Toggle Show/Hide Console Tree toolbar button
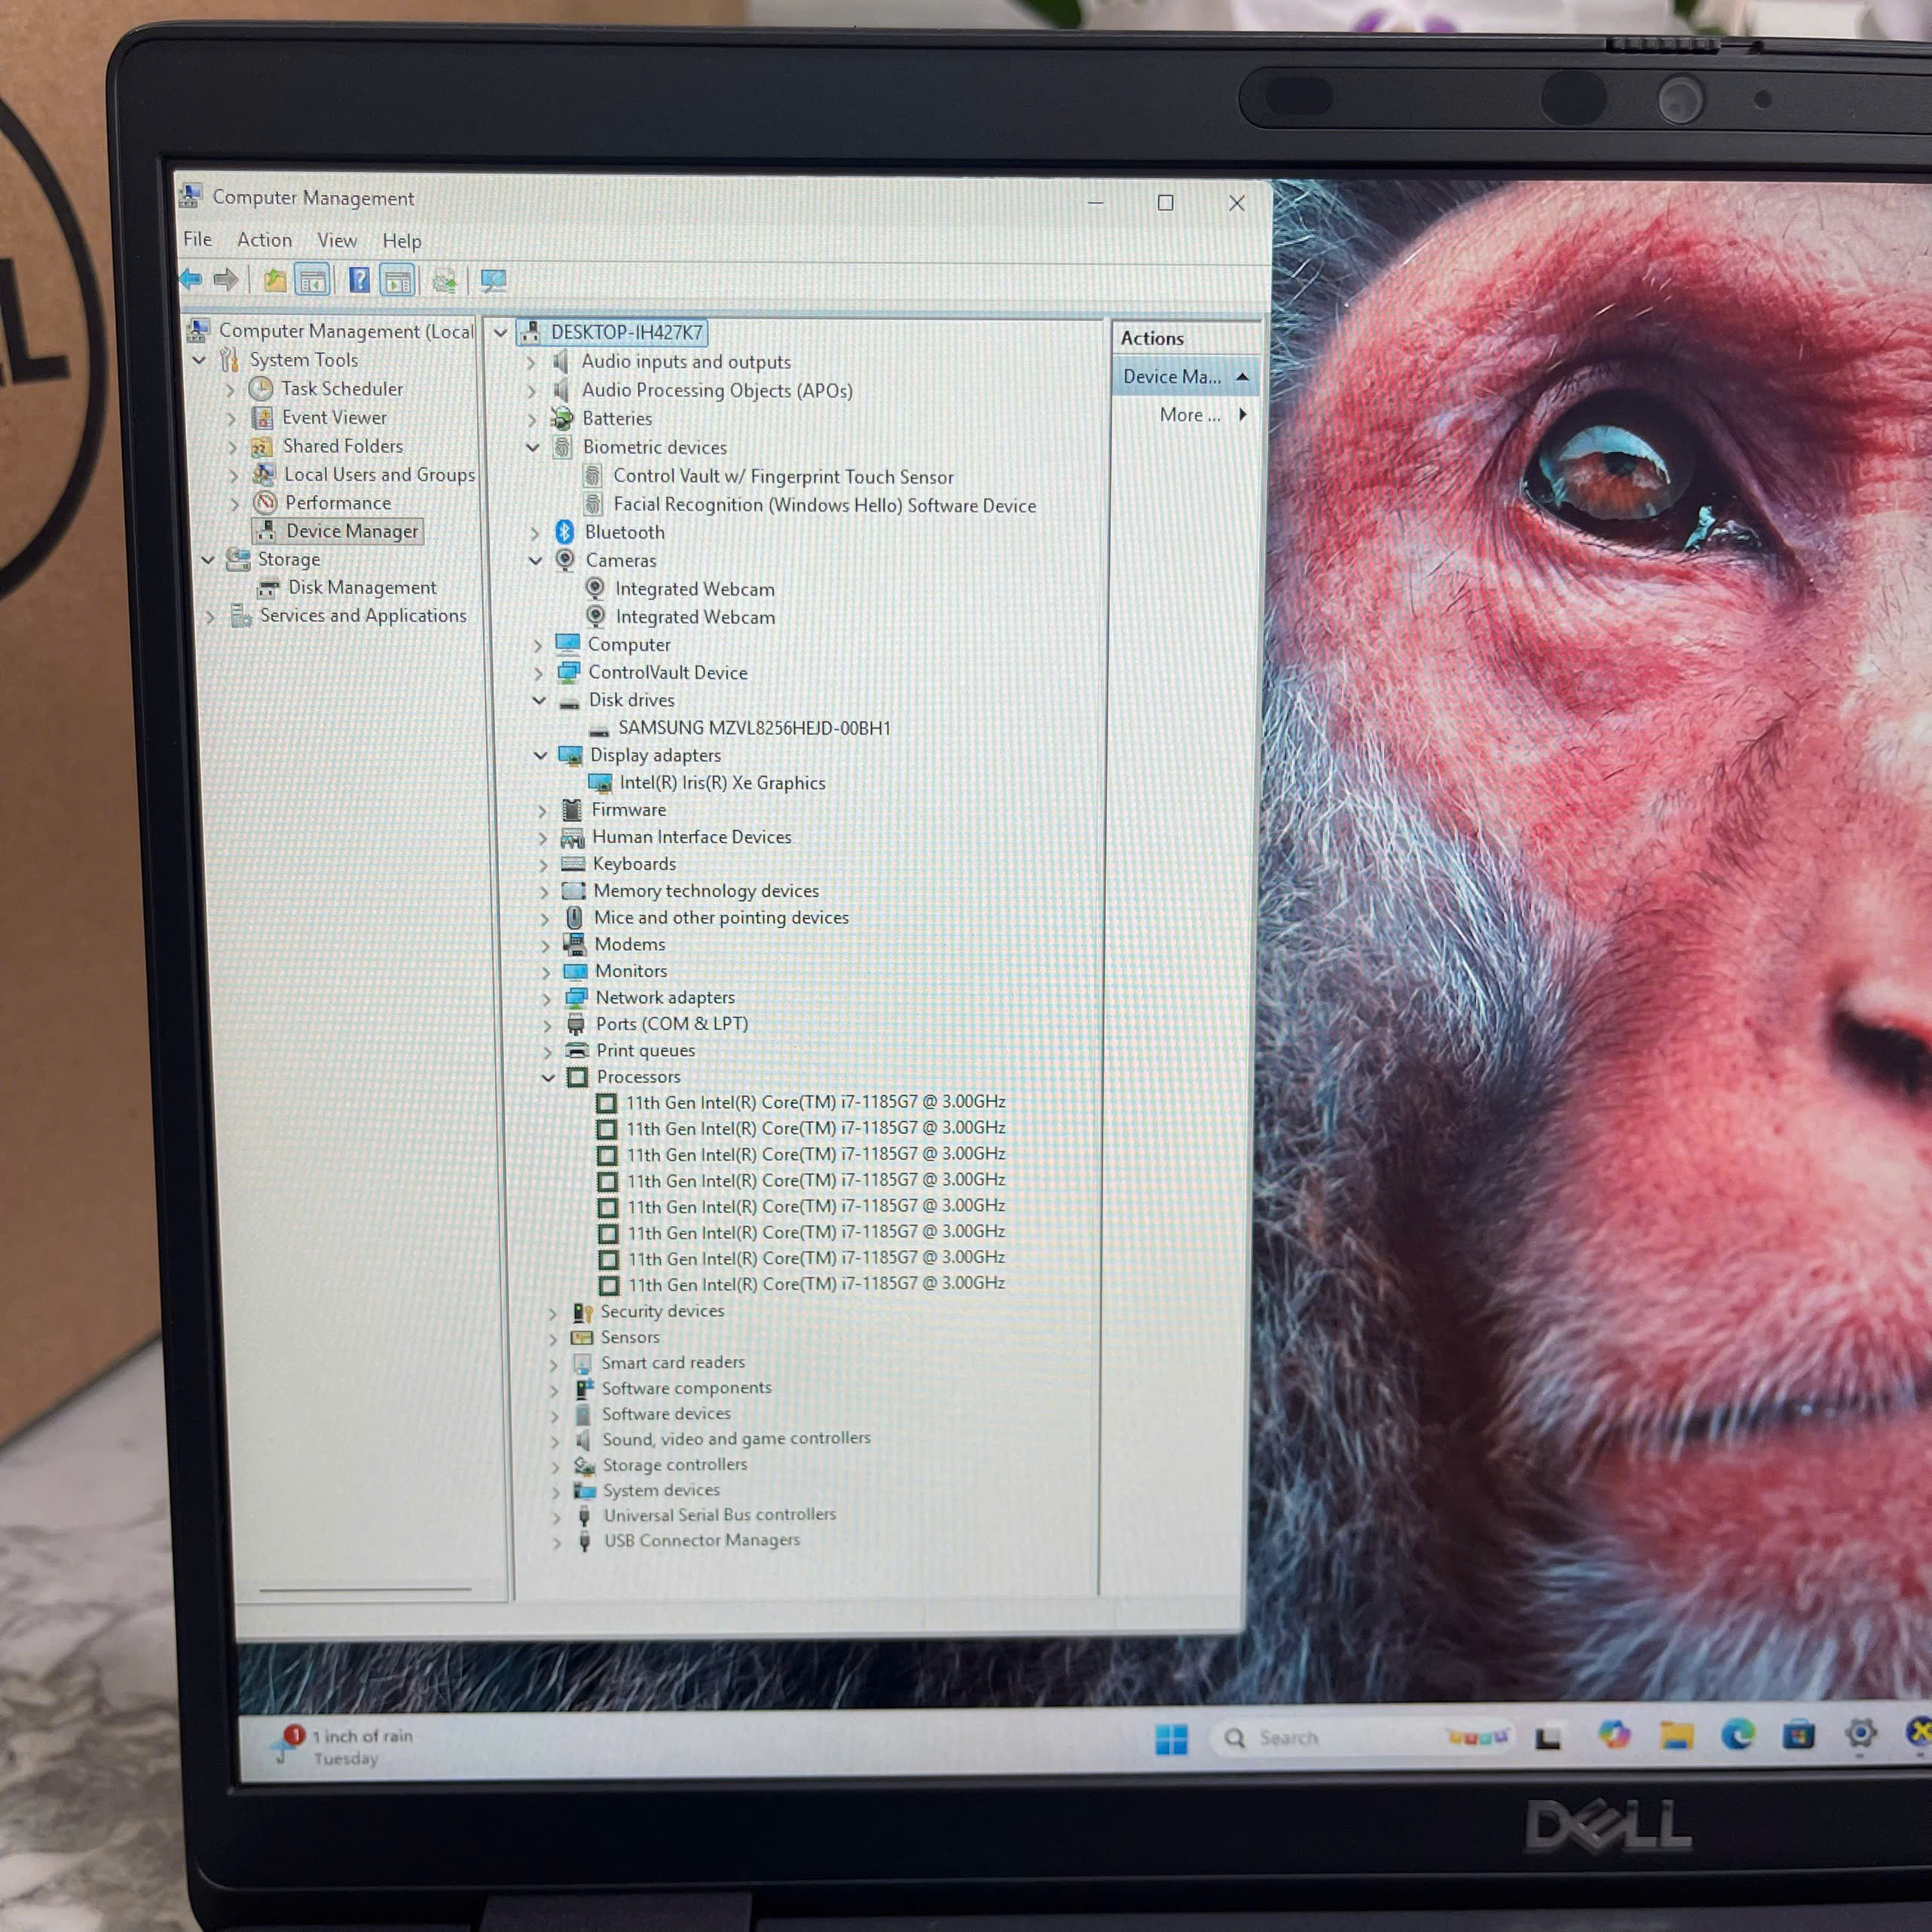1932x1932 pixels. coord(313,282)
